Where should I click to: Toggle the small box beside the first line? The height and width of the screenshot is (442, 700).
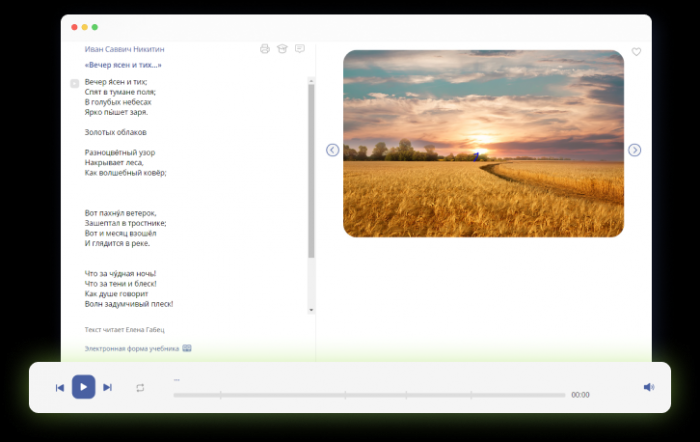tap(75, 83)
